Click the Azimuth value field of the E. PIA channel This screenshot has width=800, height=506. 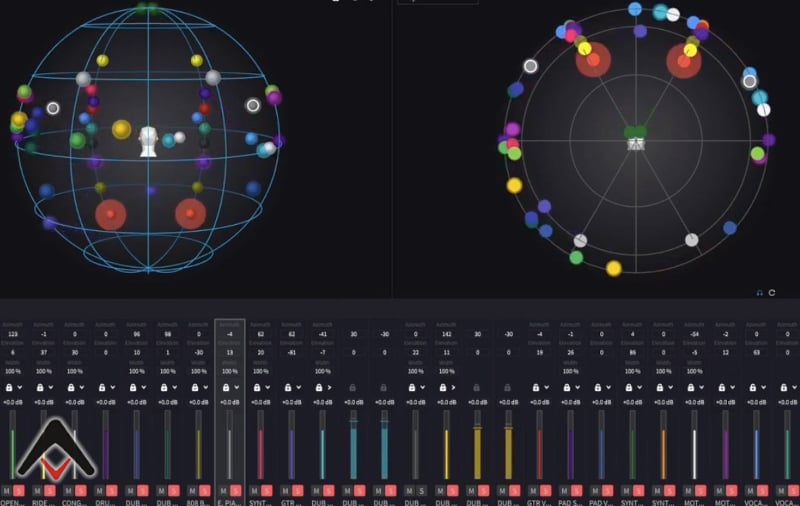pyautogui.click(x=229, y=335)
